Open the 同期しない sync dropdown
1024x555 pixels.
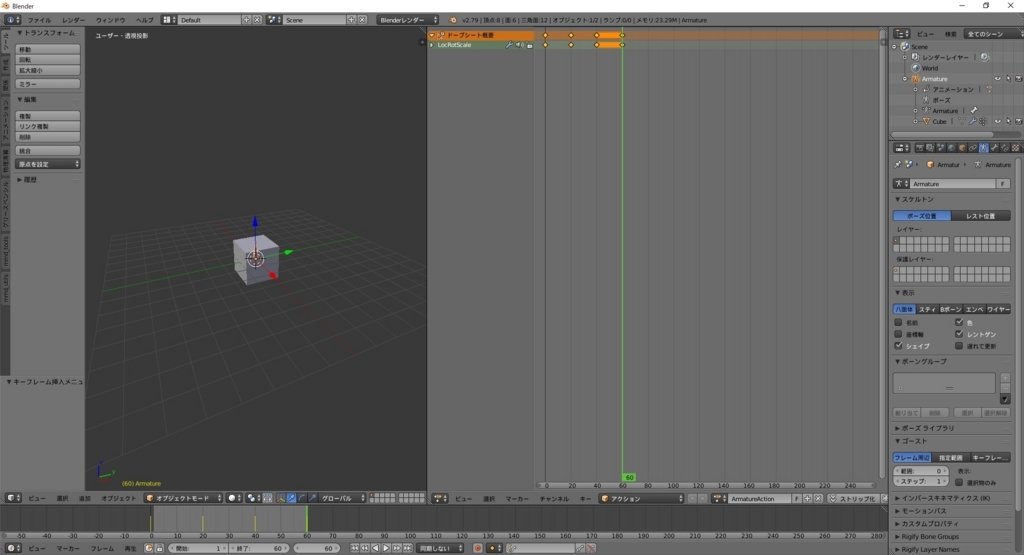(440, 548)
